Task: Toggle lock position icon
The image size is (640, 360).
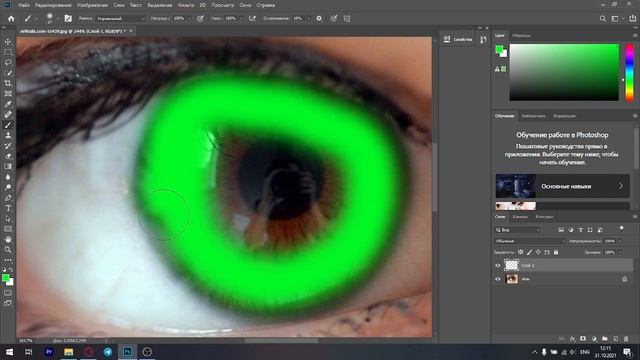Action: click(x=538, y=252)
